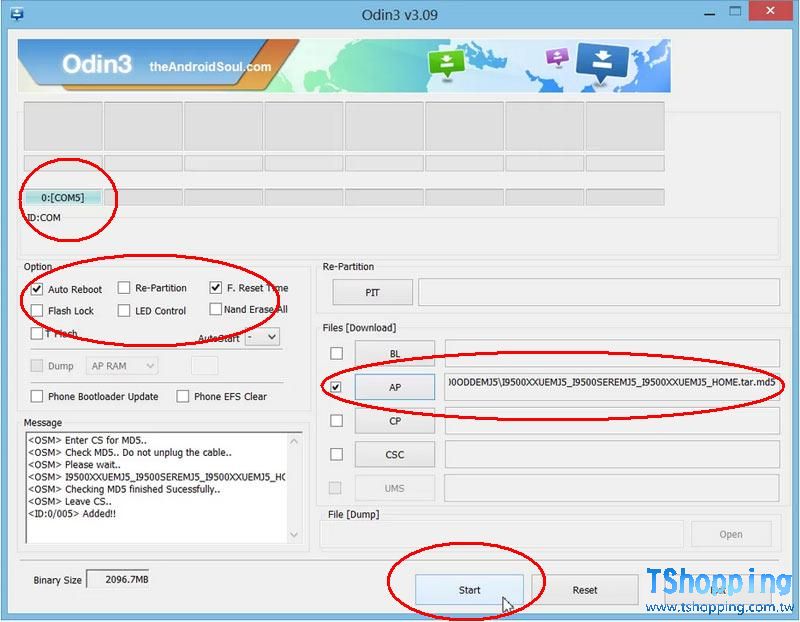This screenshot has height=622, width=800.
Task: Click the Binary Size value field
Action: pyautogui.click(x=118, y=580)
